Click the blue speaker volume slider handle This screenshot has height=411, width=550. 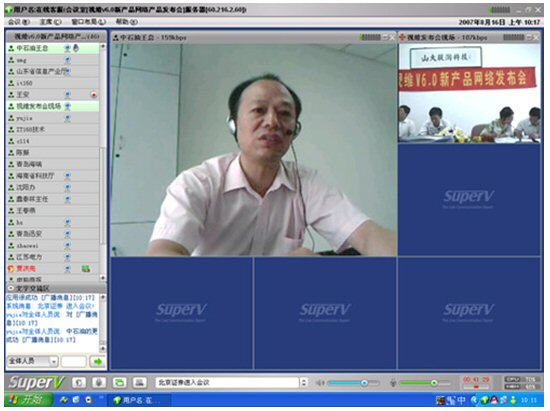tap(364, 383)
